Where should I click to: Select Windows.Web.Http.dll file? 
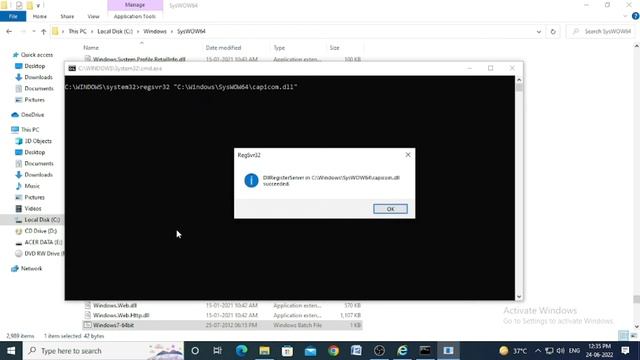coord(121,315)
